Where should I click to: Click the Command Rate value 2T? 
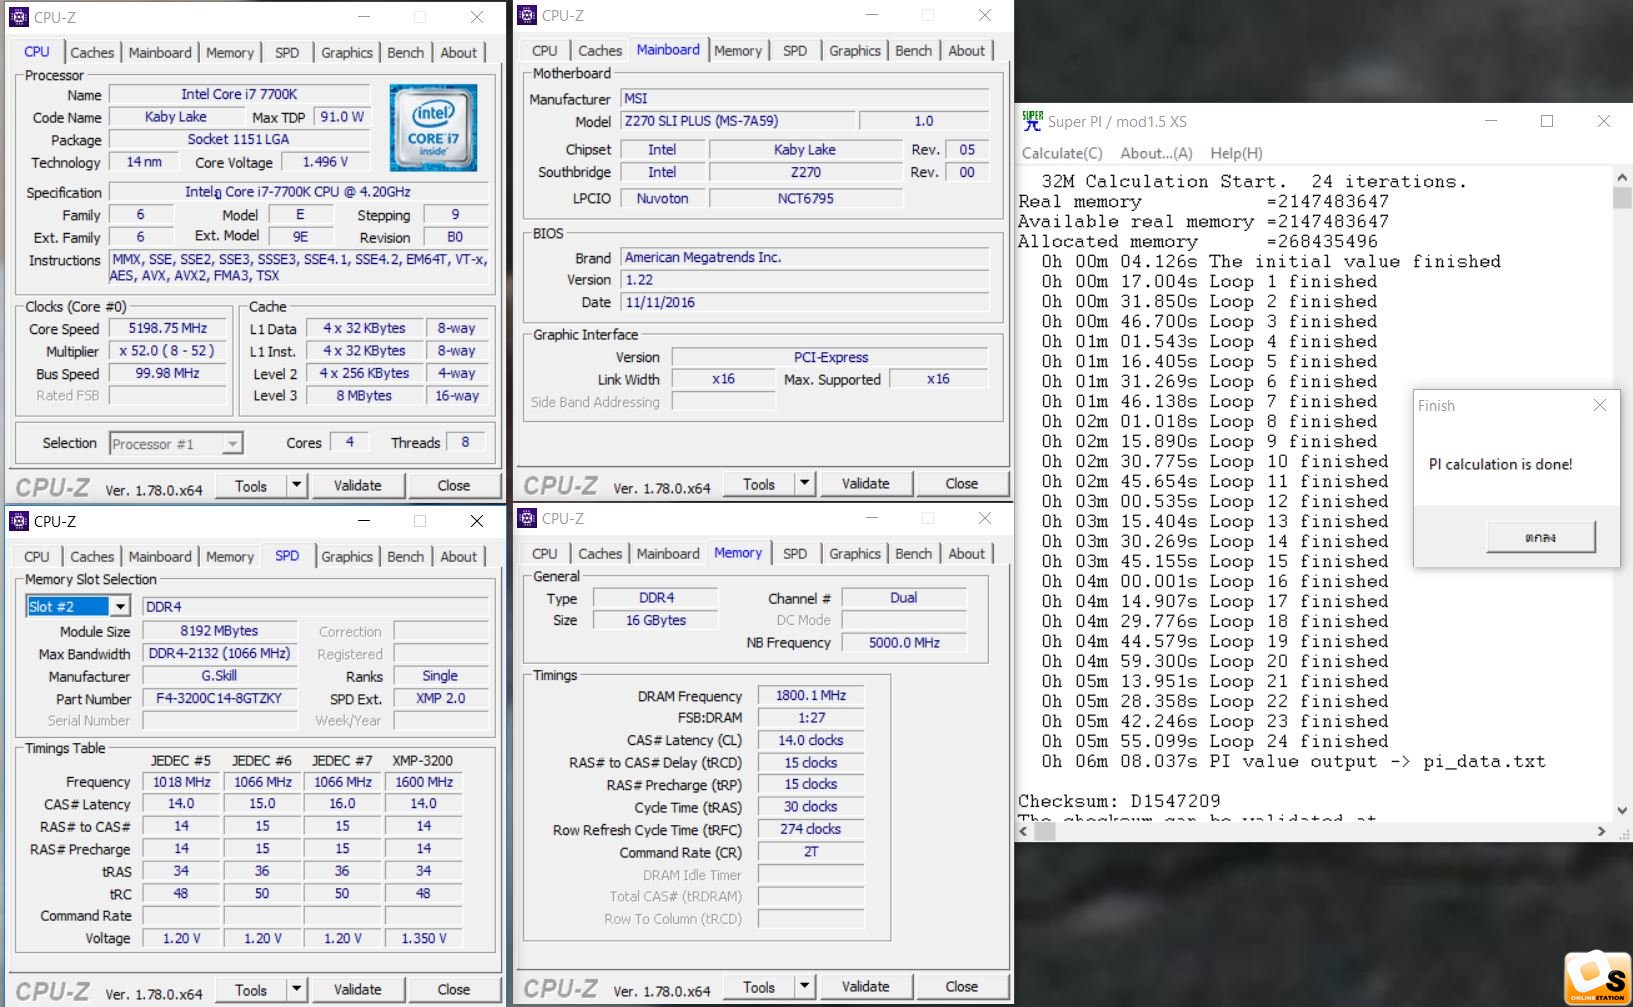click(x=811, y=852)
